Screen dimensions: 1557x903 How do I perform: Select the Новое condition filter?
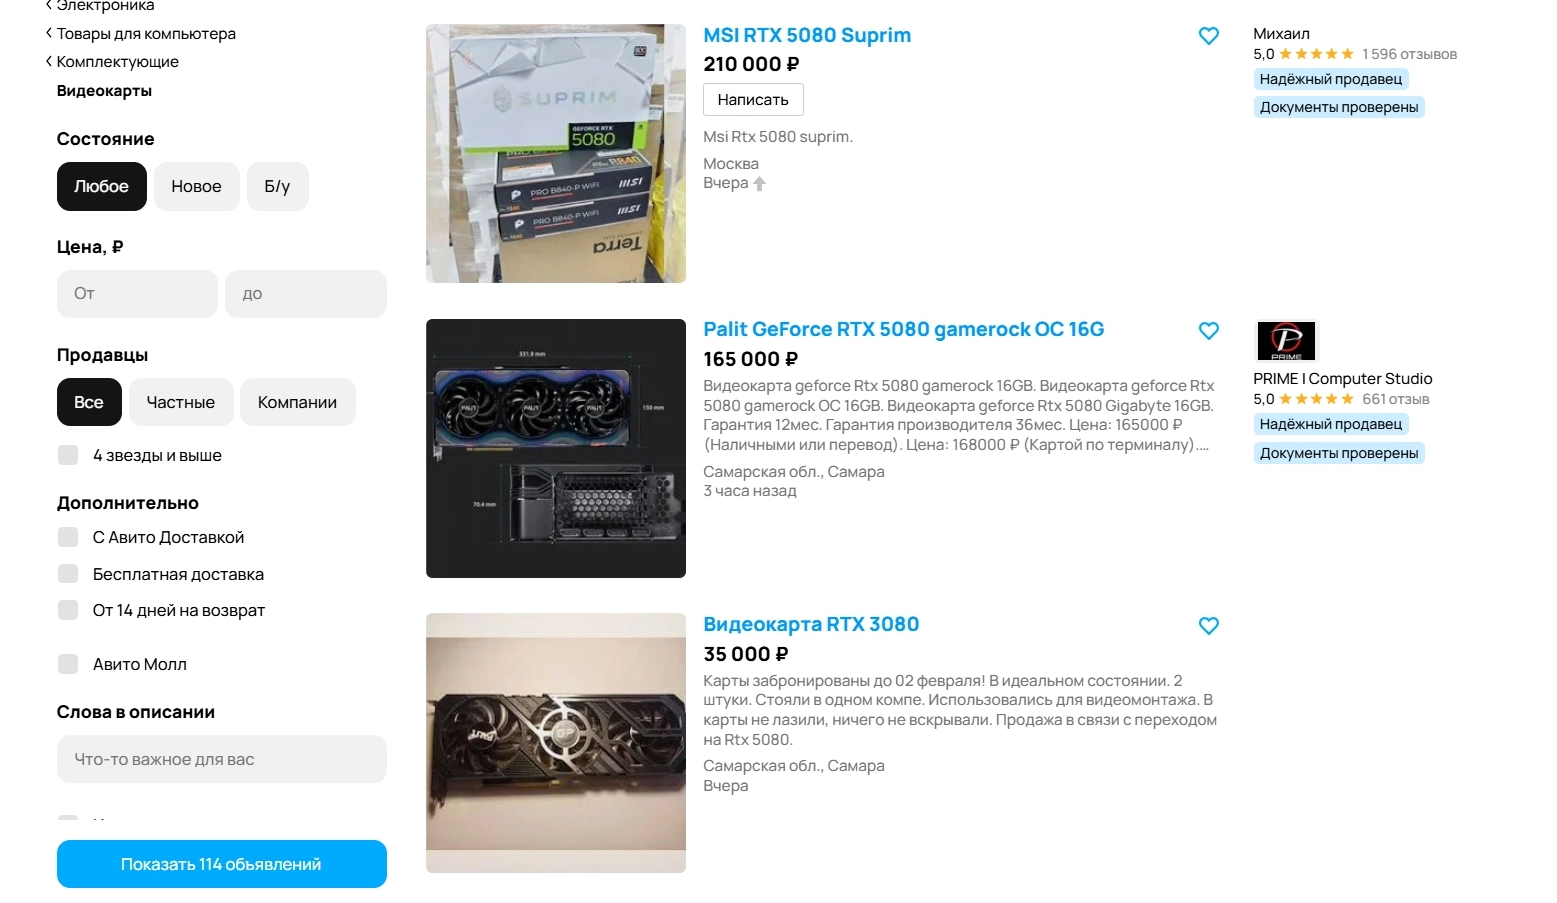click(x=196, y=186)
